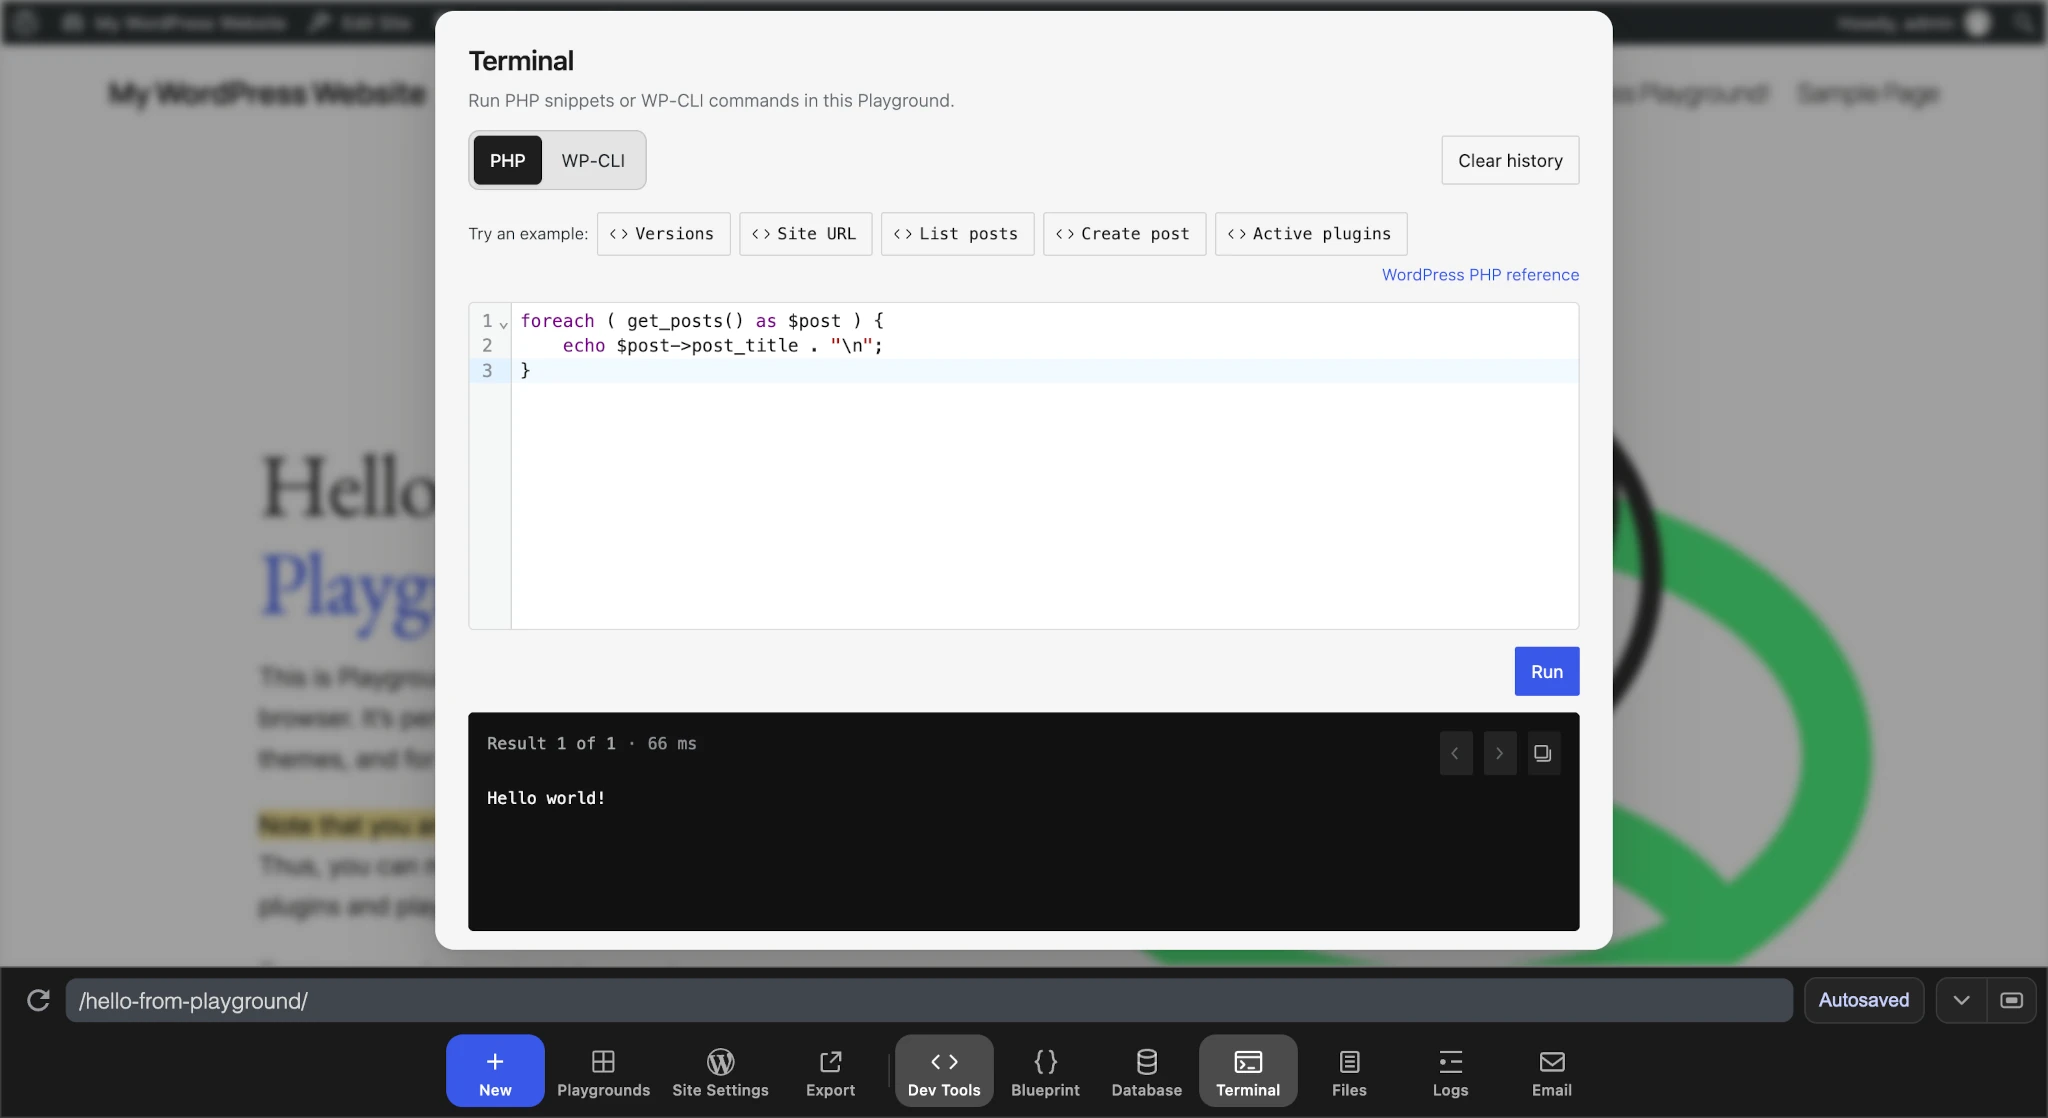Switch to WP-CLI mode
The height and width of the screenshot is (1118, 2048).
coord(593,160)
